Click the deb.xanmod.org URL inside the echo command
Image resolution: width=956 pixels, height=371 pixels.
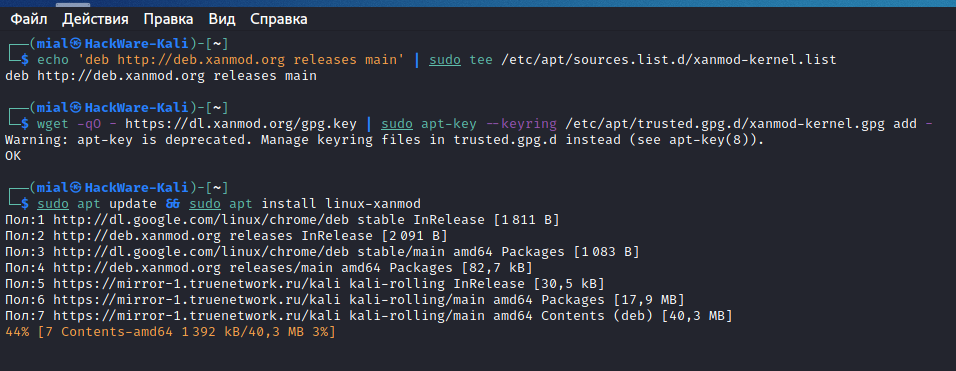(201, 60)
